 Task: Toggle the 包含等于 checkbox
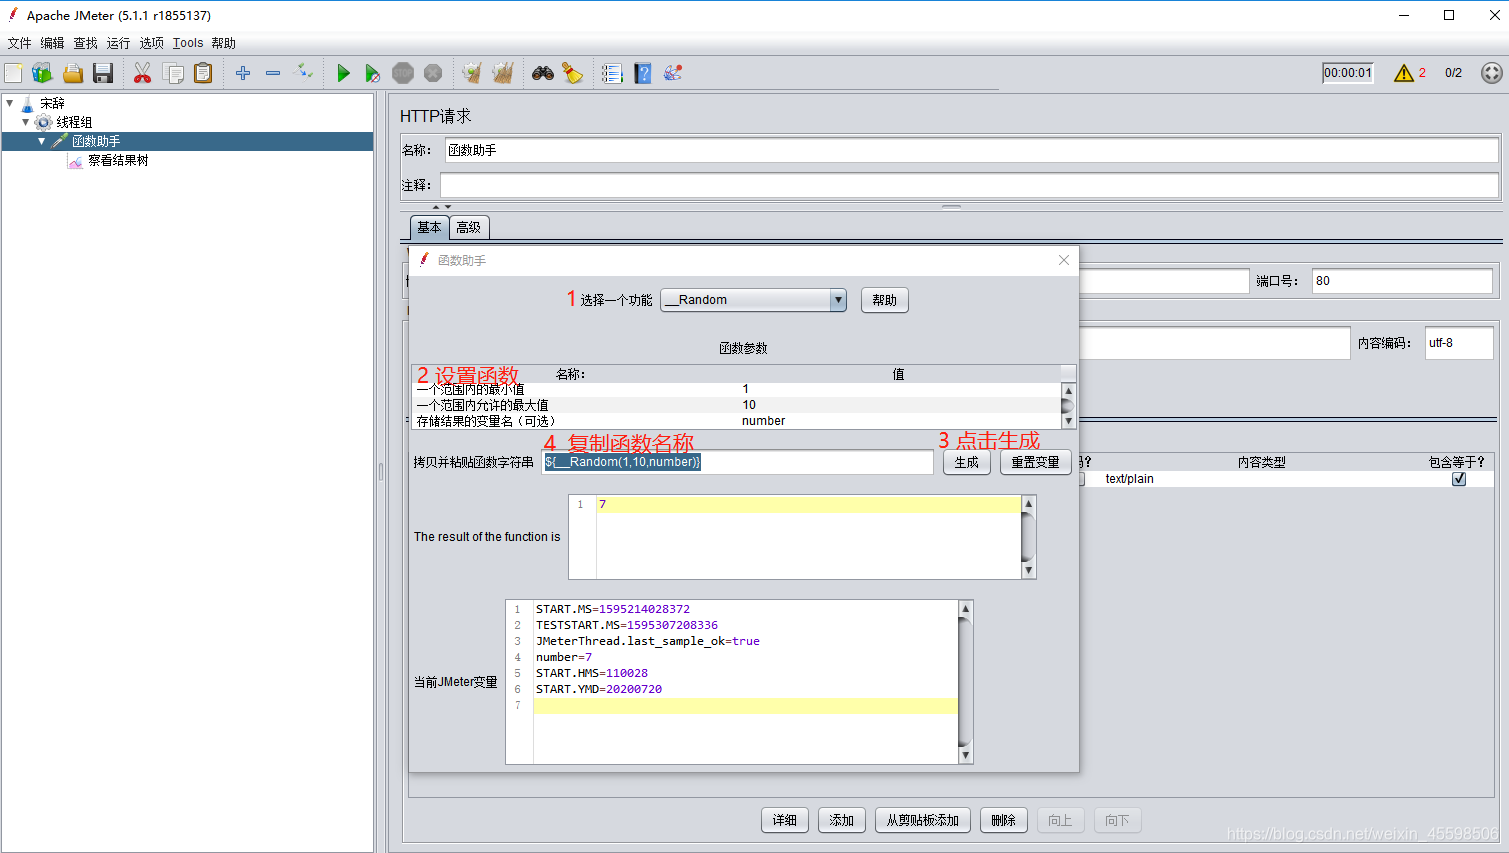1459,479
